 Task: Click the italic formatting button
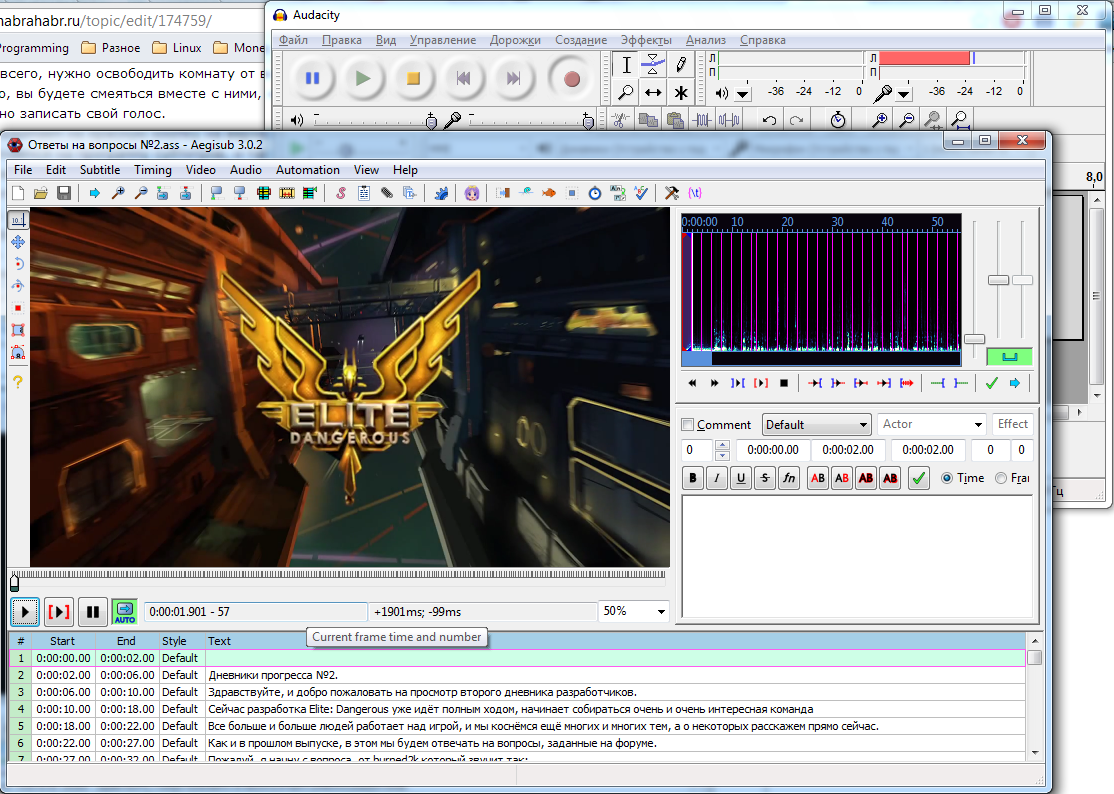pyautogui.click(x=717, y=479)
